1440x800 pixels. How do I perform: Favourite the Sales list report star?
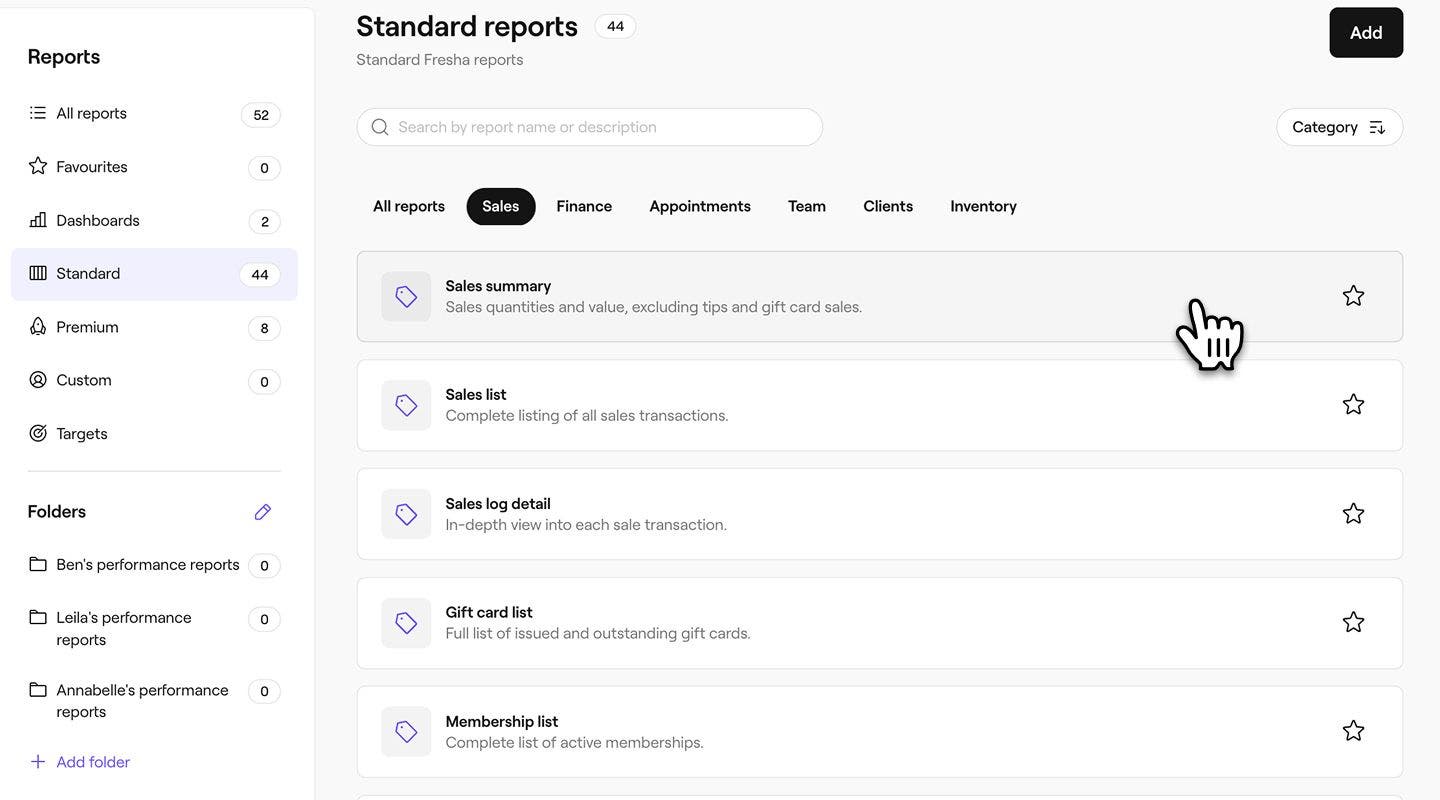1353,404
